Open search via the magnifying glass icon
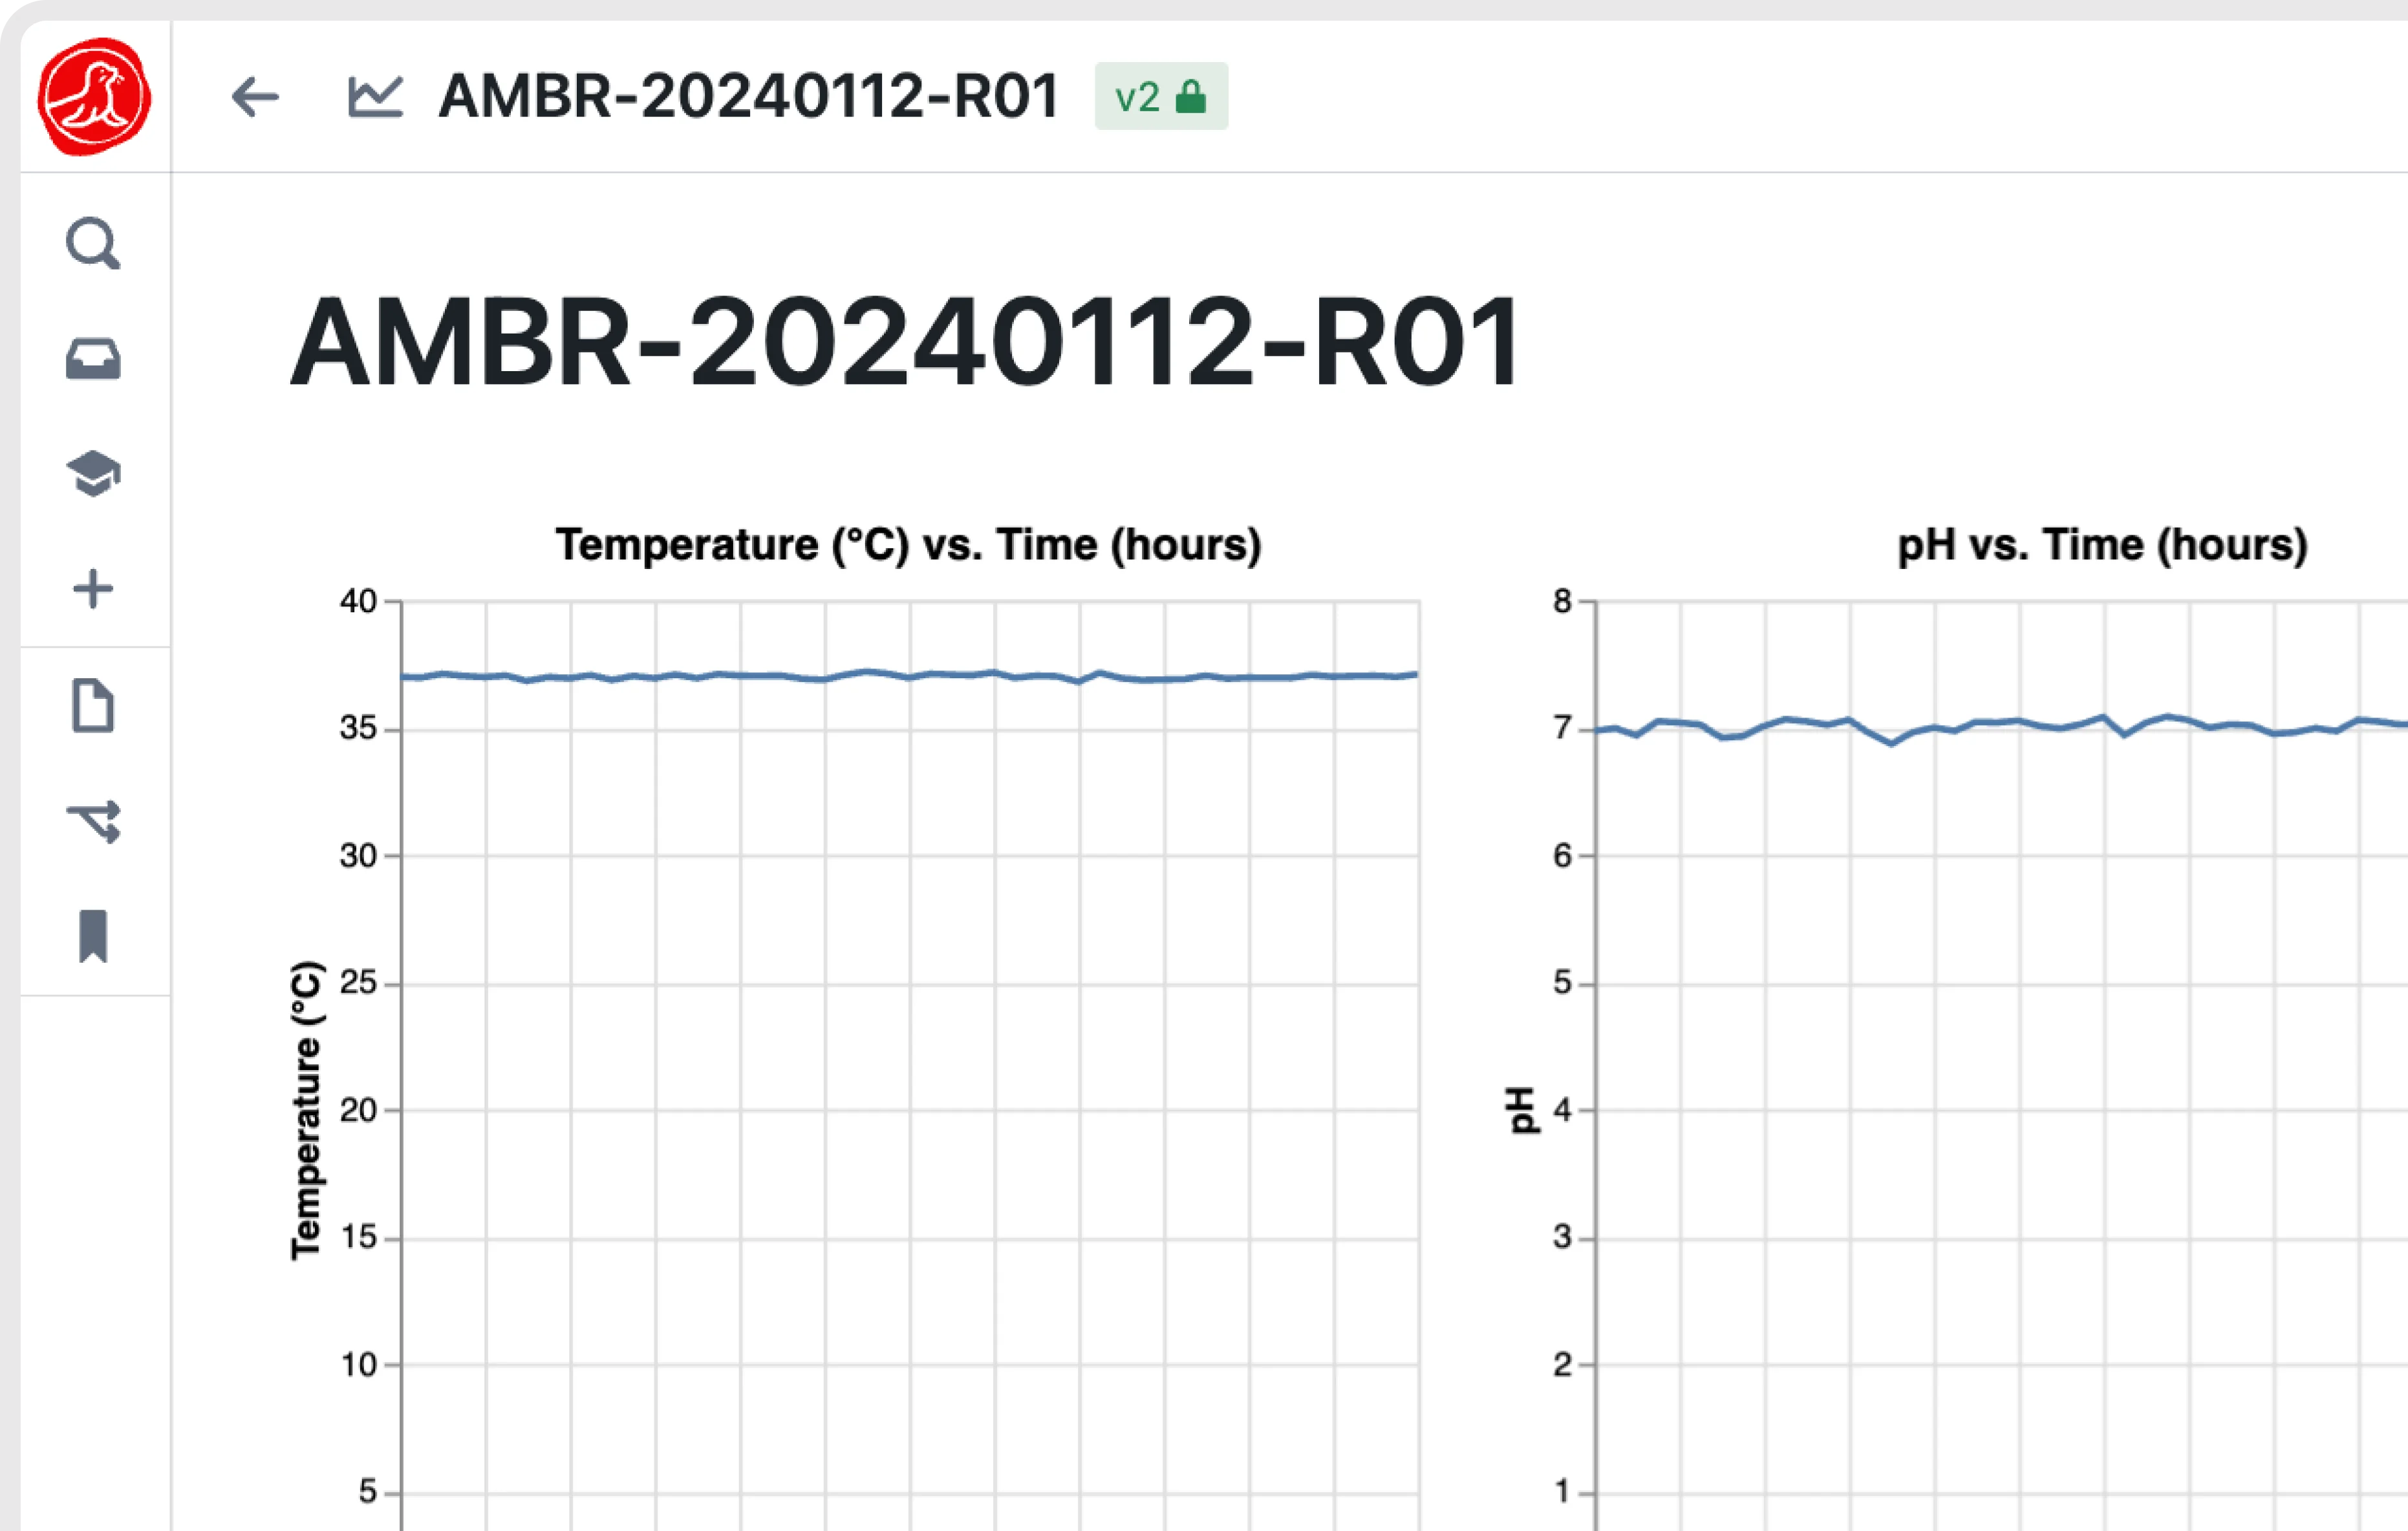Image resolution: width=2408 pixels, height=1531 pixels. (x=93, y=243)
